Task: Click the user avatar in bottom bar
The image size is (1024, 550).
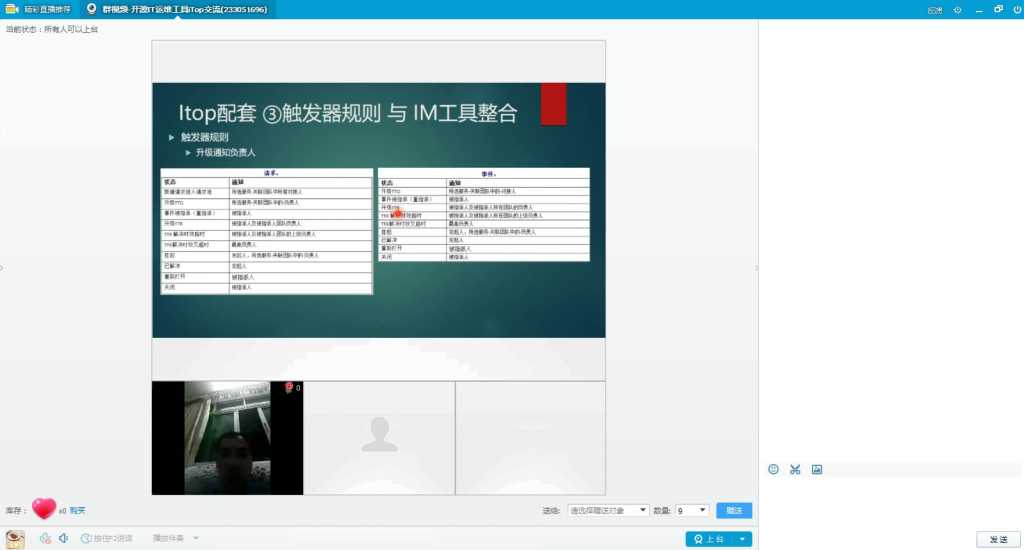Action: [15, 539]
